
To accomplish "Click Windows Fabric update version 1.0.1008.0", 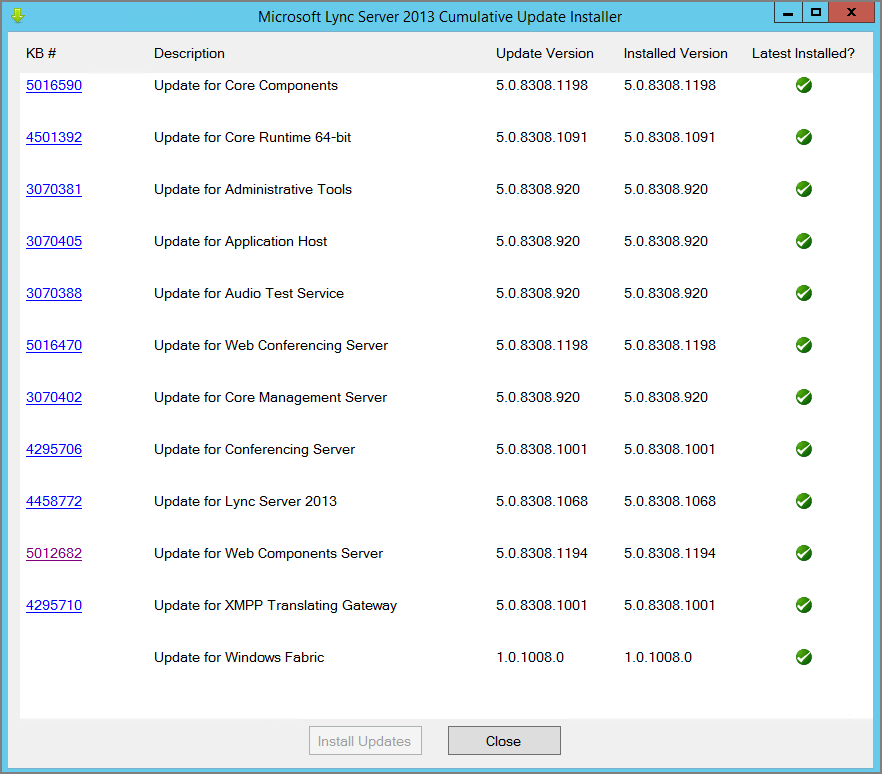I will tap(530, 658).
